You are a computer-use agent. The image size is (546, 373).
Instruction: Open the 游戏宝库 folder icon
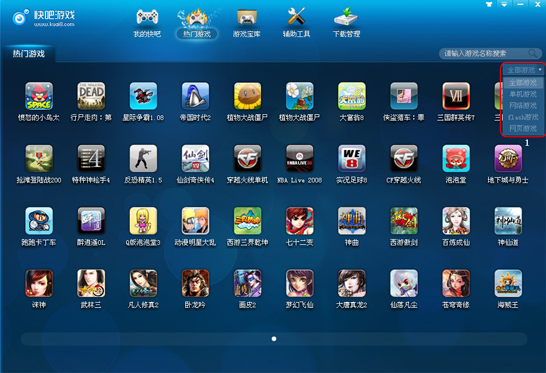point(247,17)
